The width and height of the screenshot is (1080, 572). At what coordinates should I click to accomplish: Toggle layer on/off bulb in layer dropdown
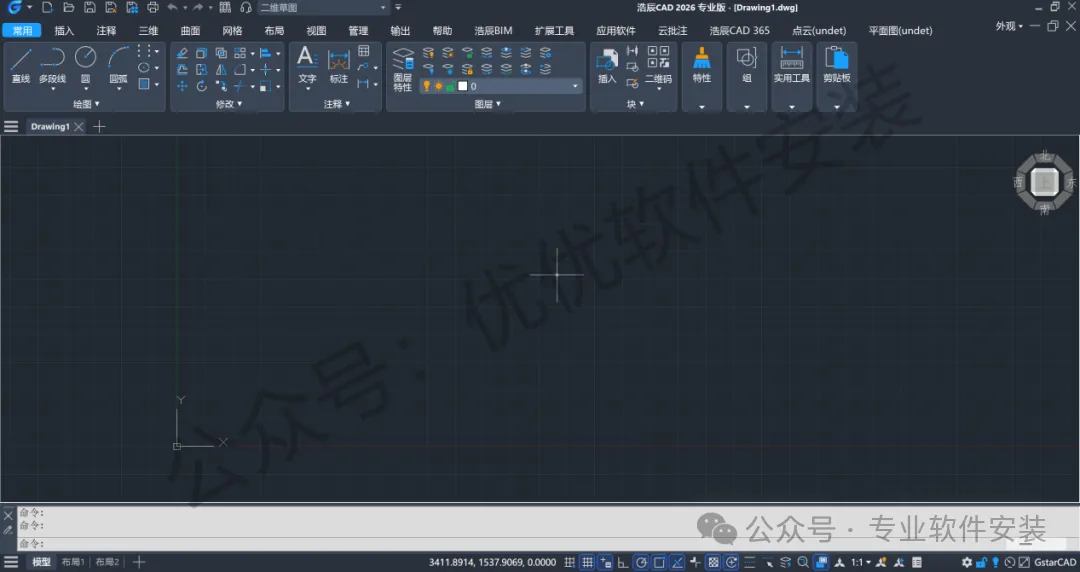click(426, 86)
